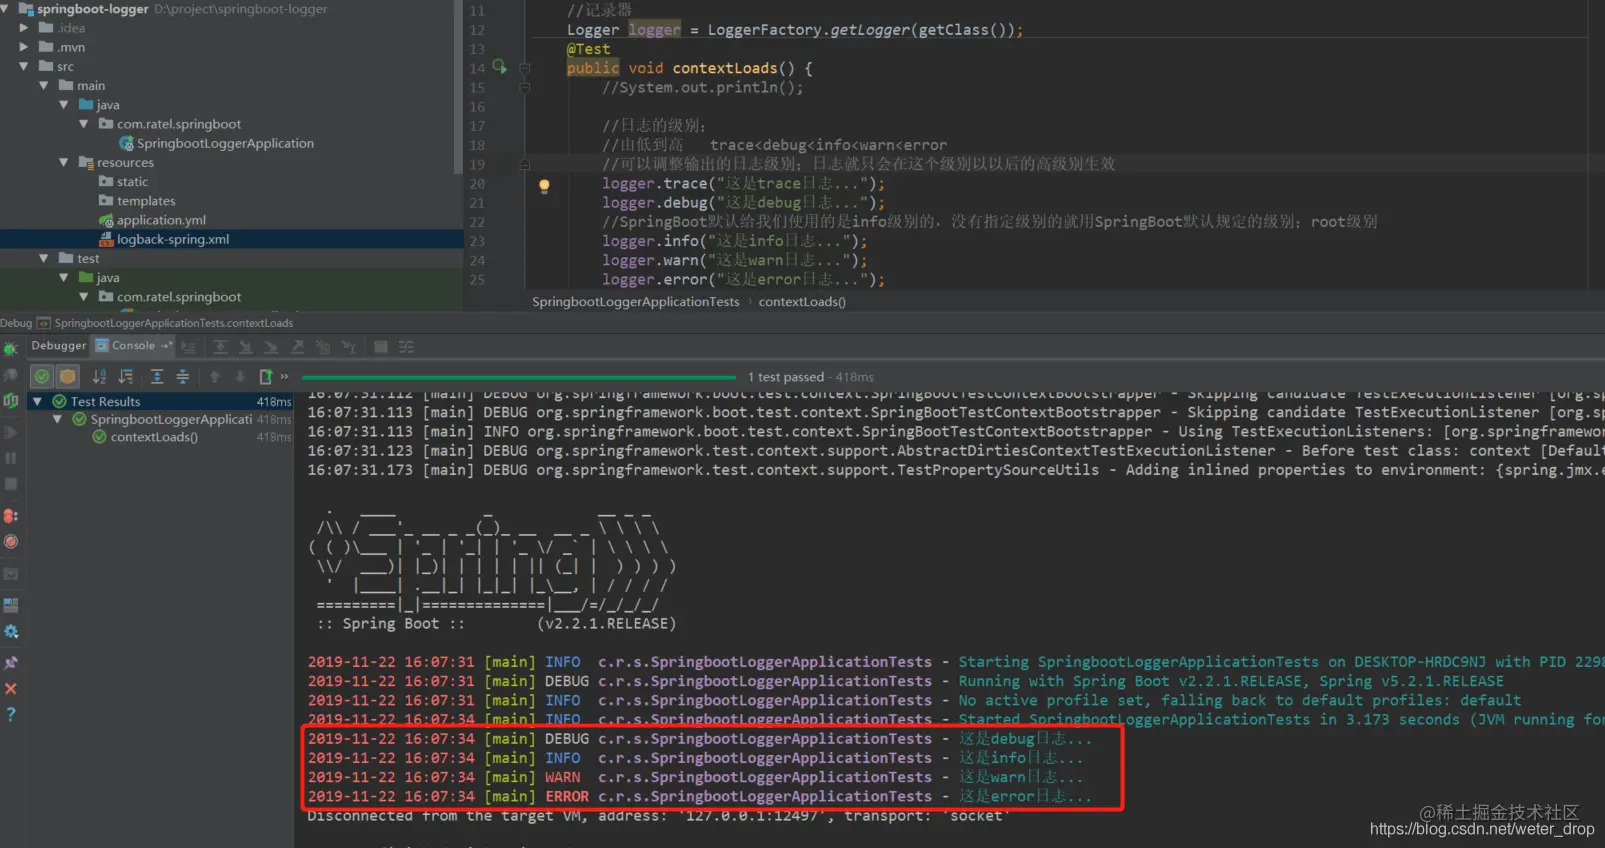This screenshot has height=848, width=1605.
Task: Click Resume Program icon
Action: 11,432
